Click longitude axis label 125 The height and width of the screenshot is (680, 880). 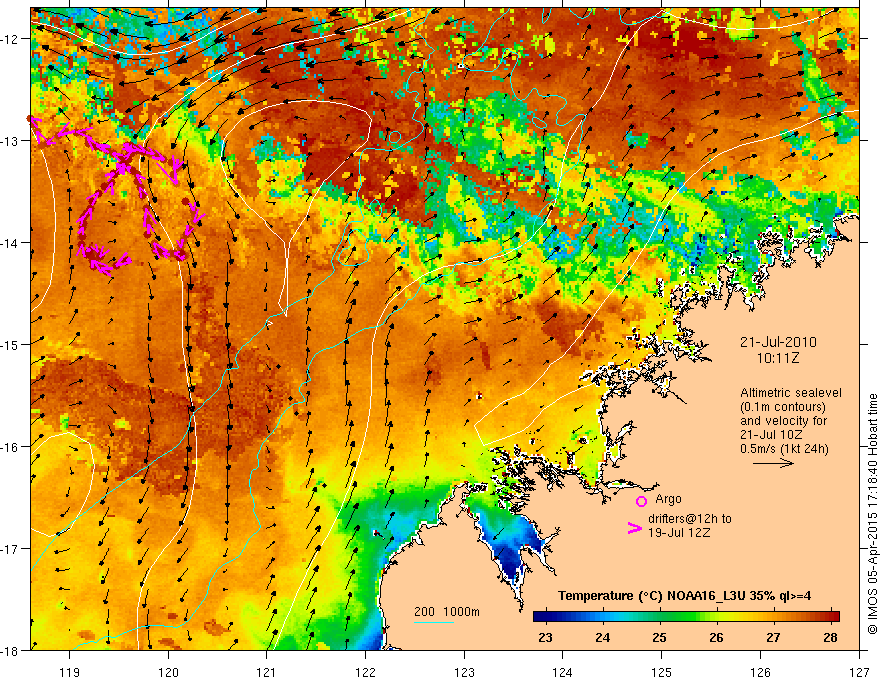tap(662, 672)
